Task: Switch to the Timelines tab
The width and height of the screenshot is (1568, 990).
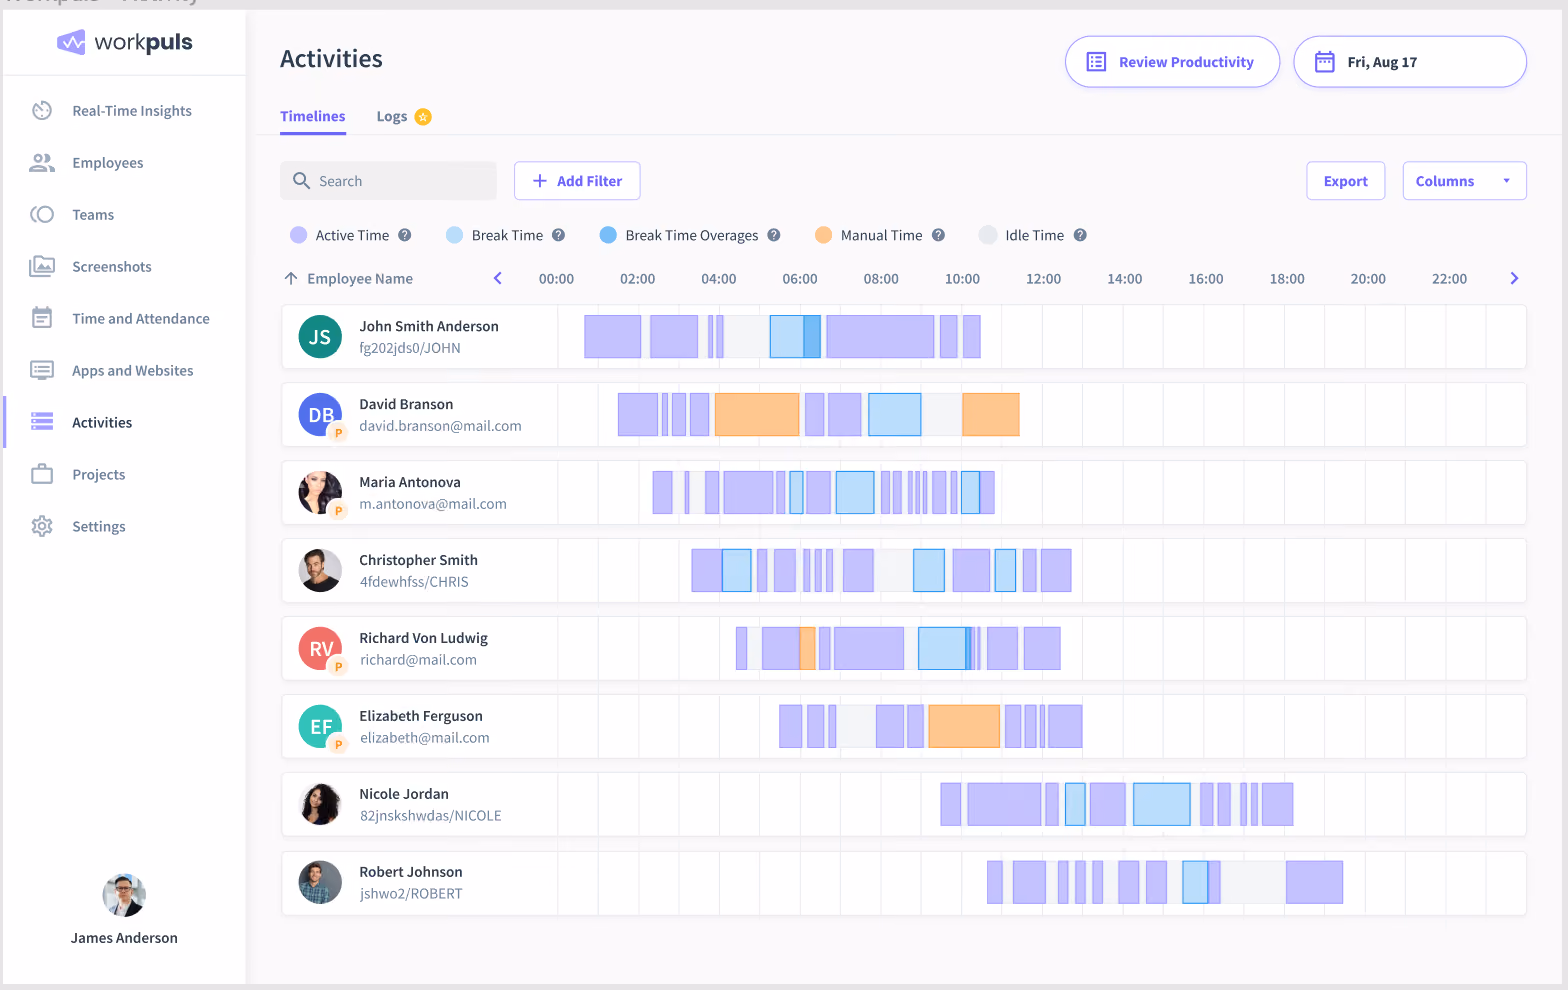Action: tap(313, 117)
